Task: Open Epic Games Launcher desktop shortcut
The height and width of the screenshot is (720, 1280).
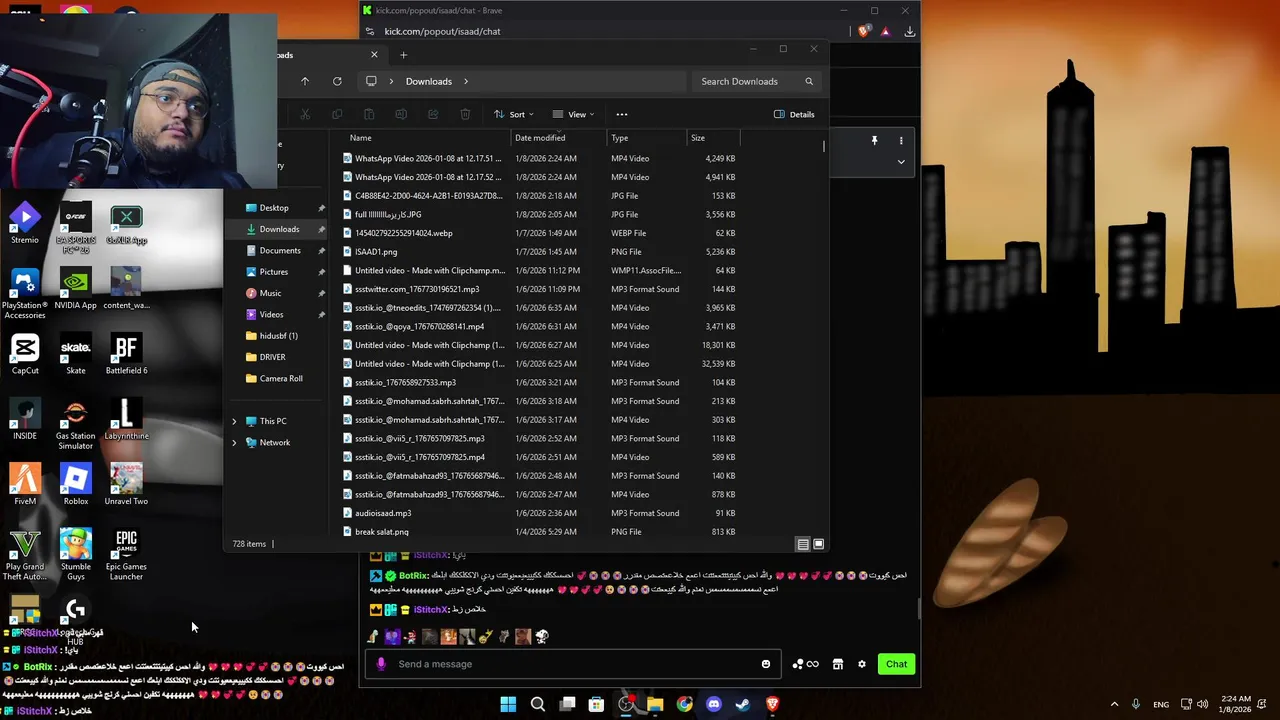Action: point(126,555)
